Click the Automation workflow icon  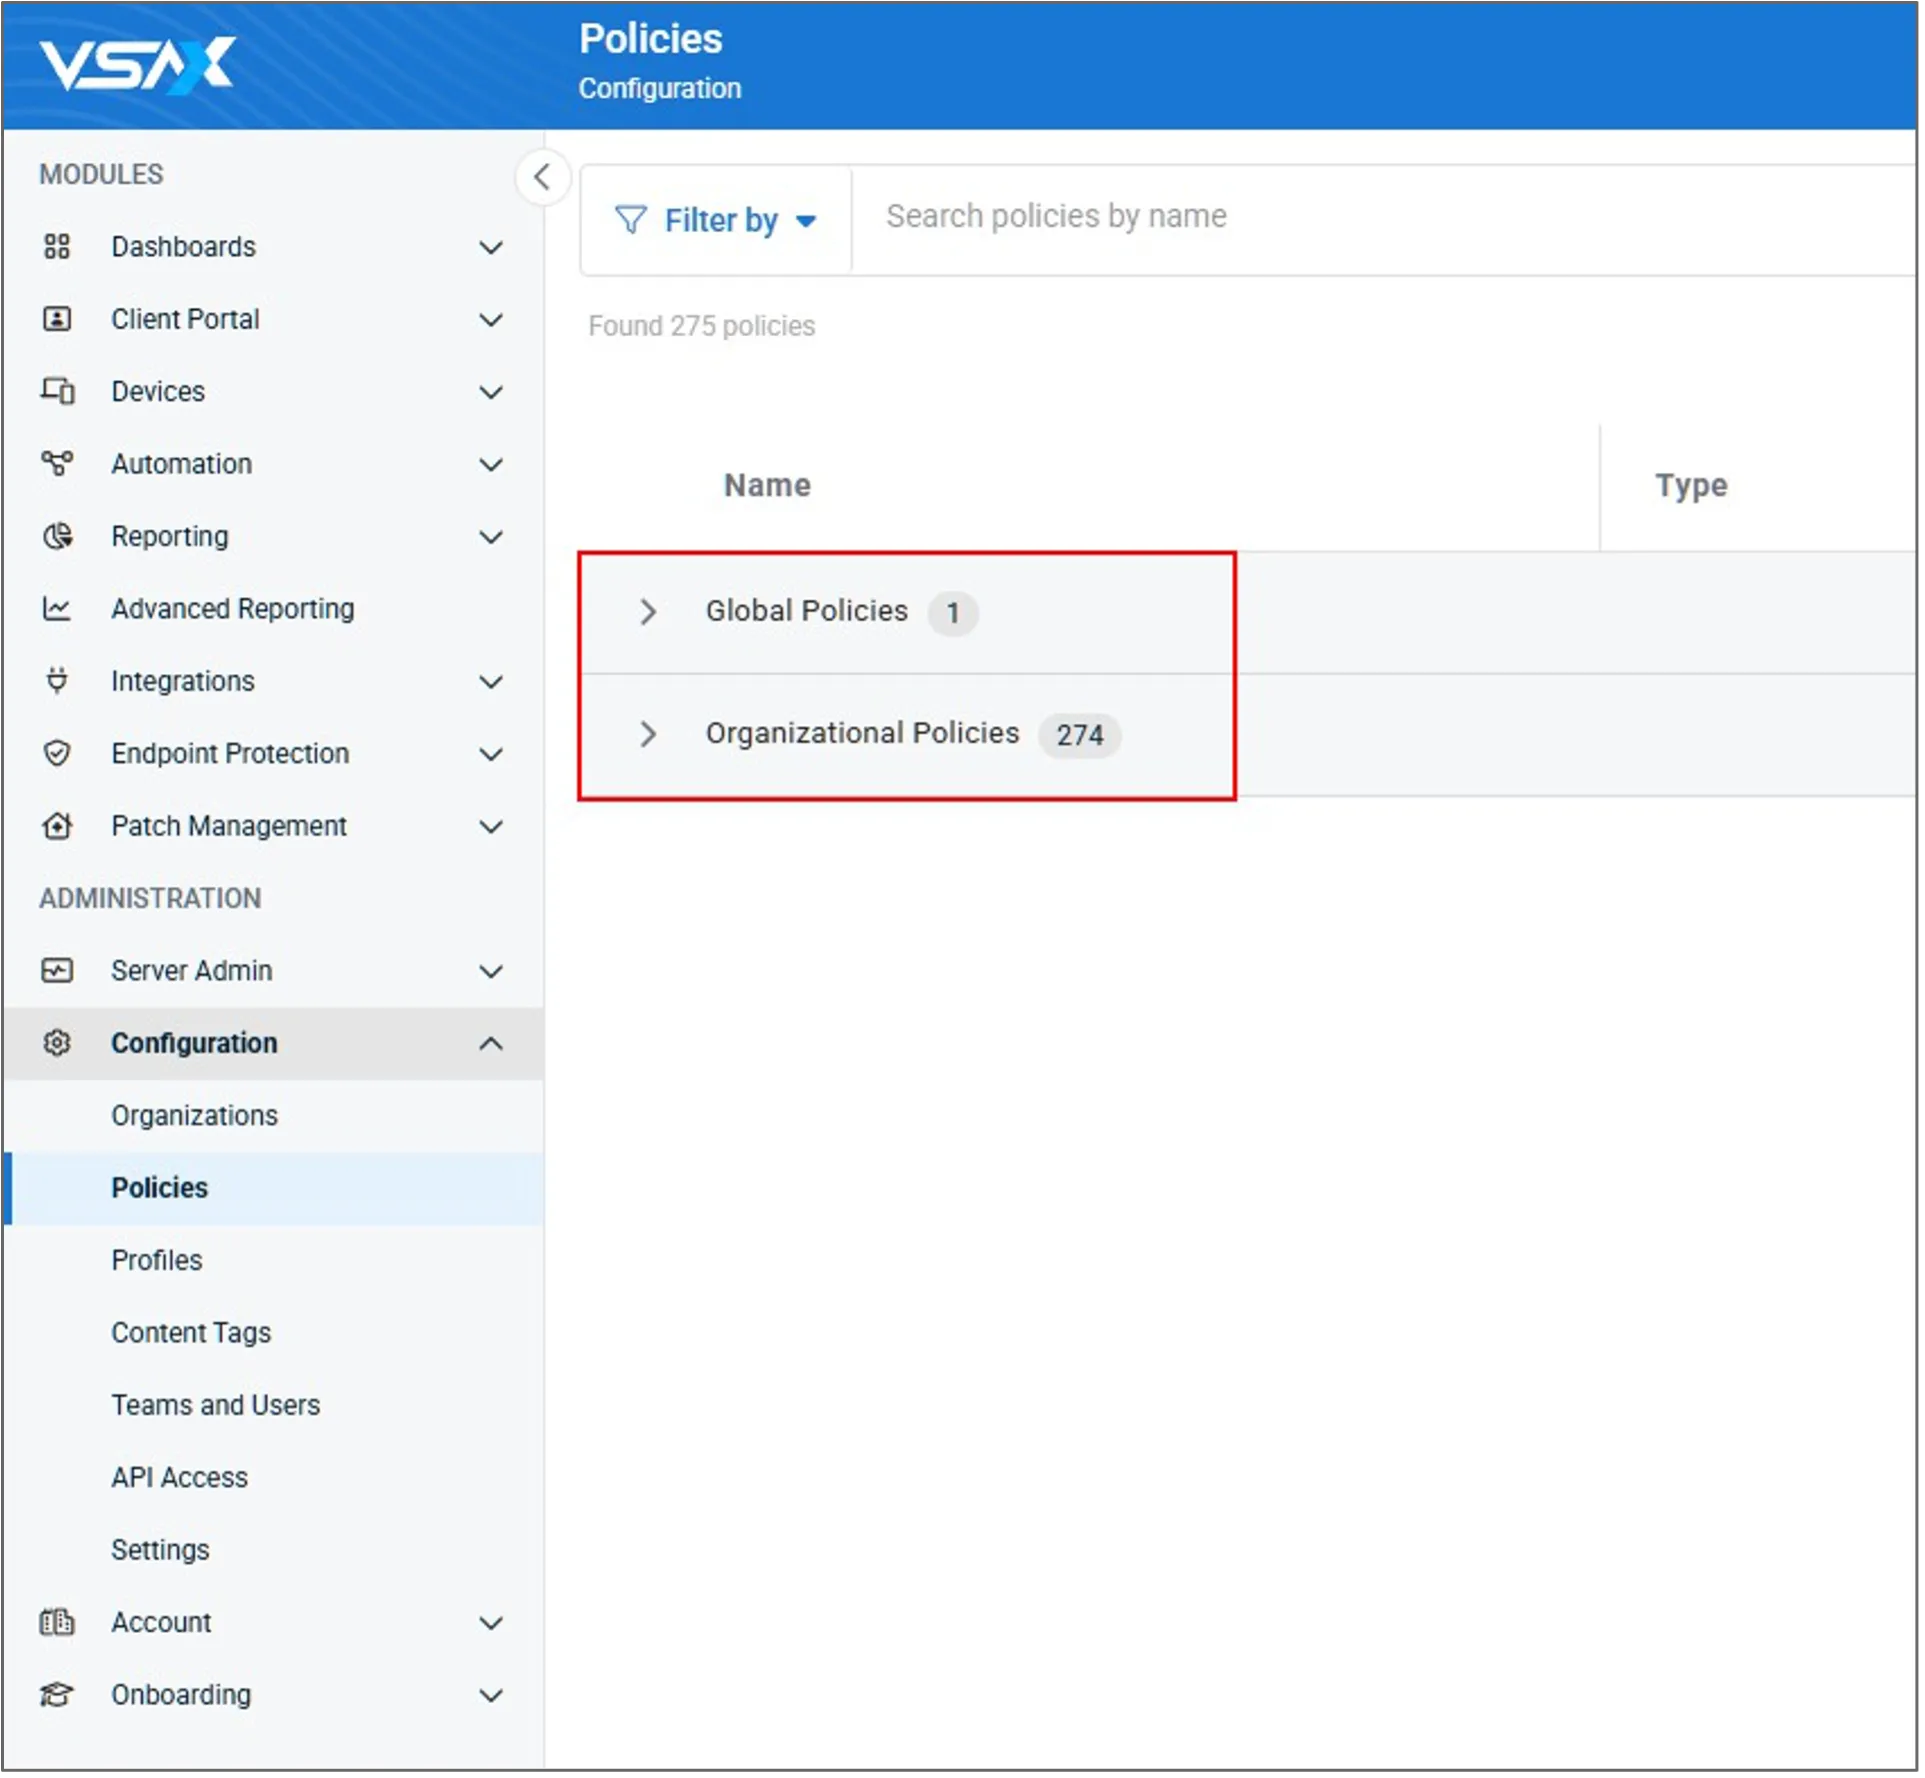tap(57, 464)
